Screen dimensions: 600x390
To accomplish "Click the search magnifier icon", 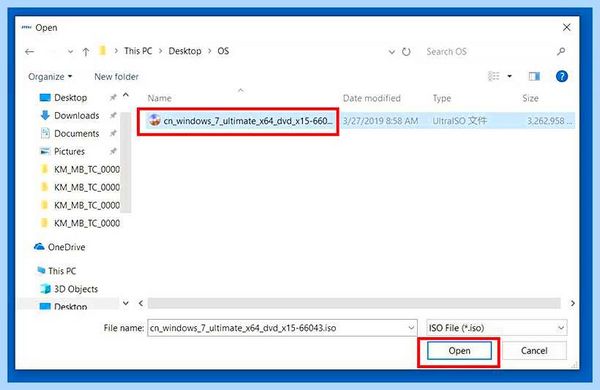I will 561,51.
